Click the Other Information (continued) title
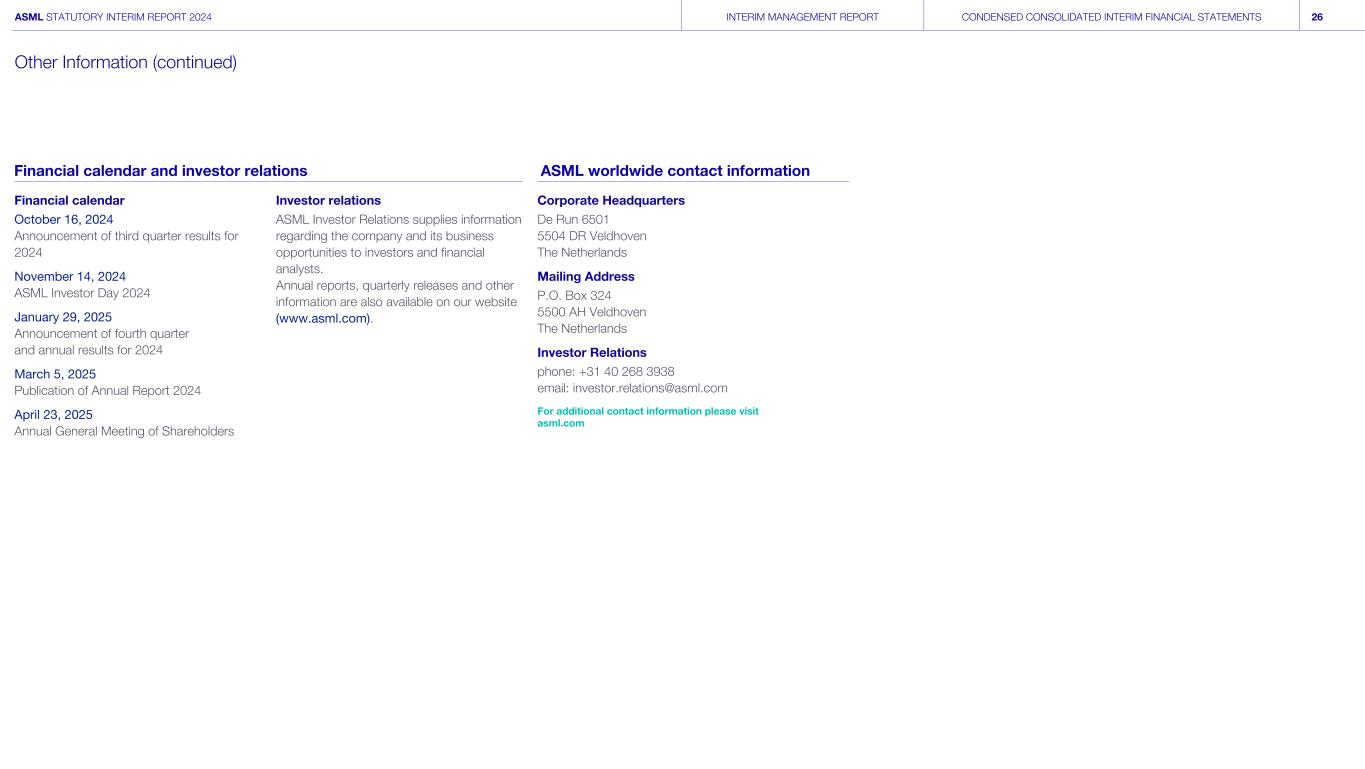This screenshot has width=1365, height=769. coord(126,63)
